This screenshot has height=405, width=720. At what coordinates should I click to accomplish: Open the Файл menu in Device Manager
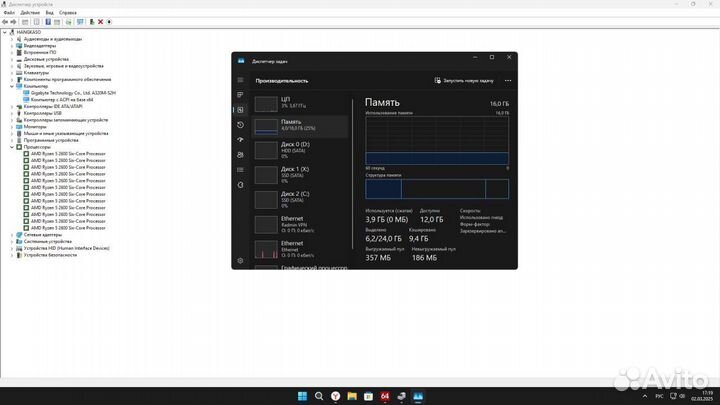[9, 13]
